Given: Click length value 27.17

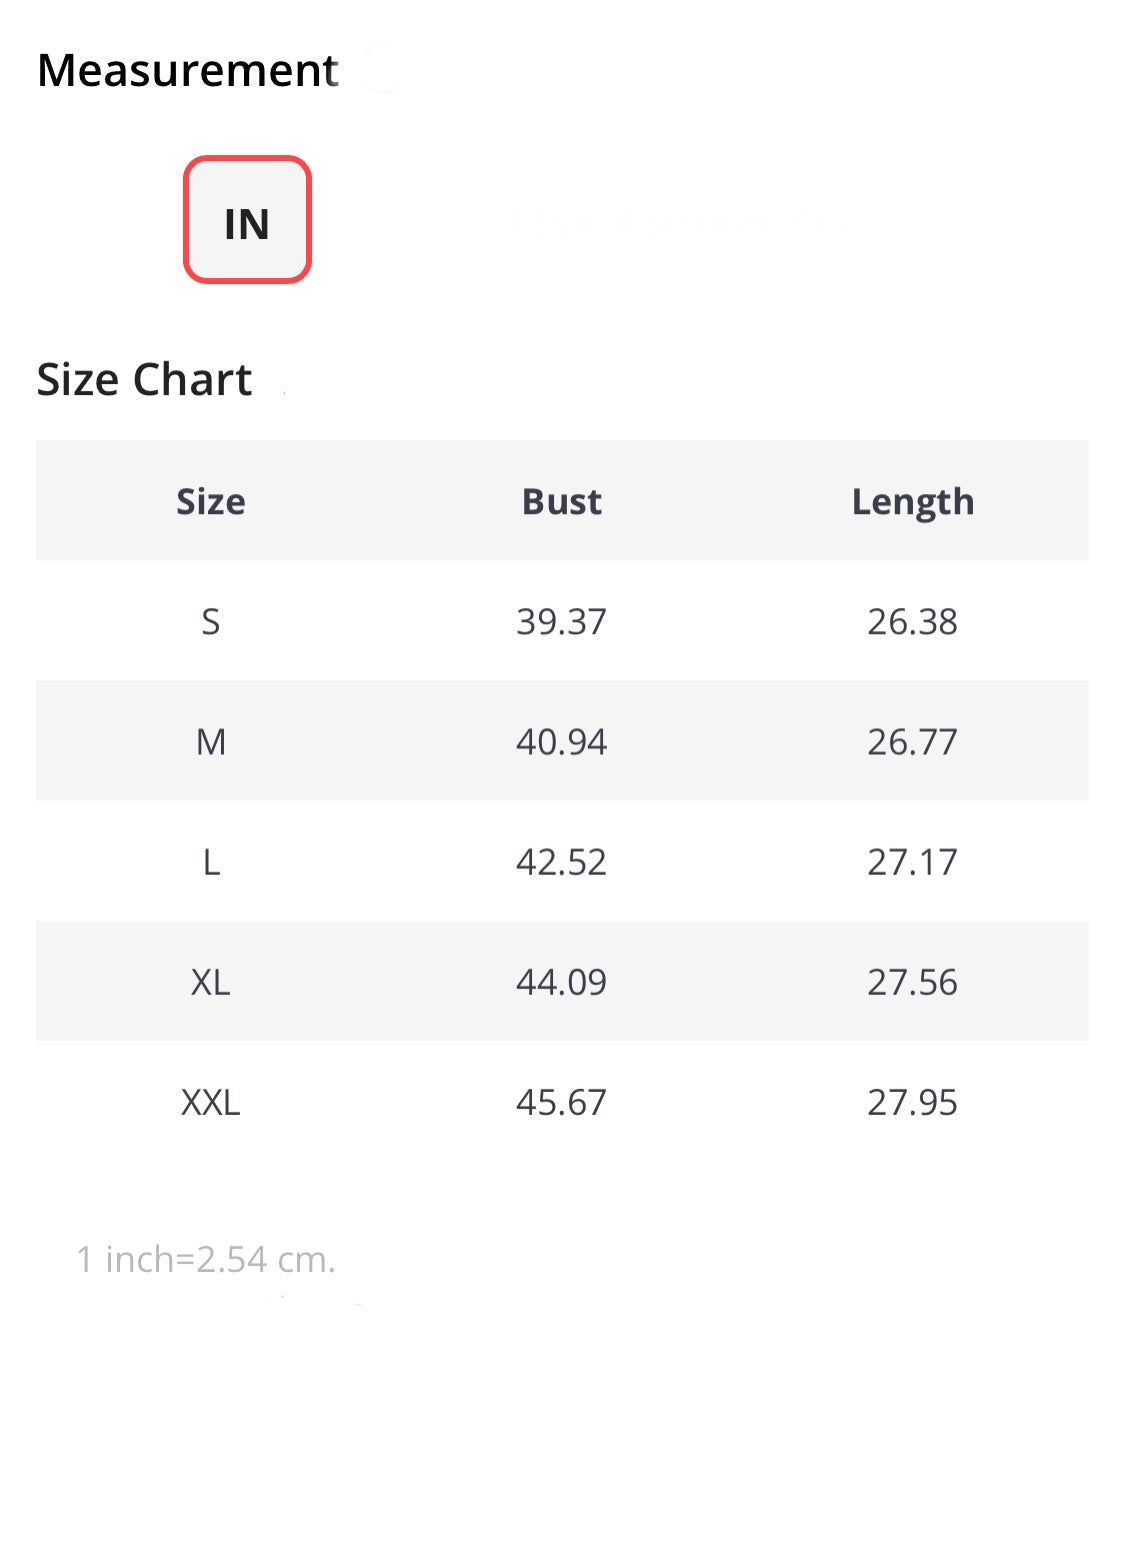Looking at the screenshot, I should [912, 862].
